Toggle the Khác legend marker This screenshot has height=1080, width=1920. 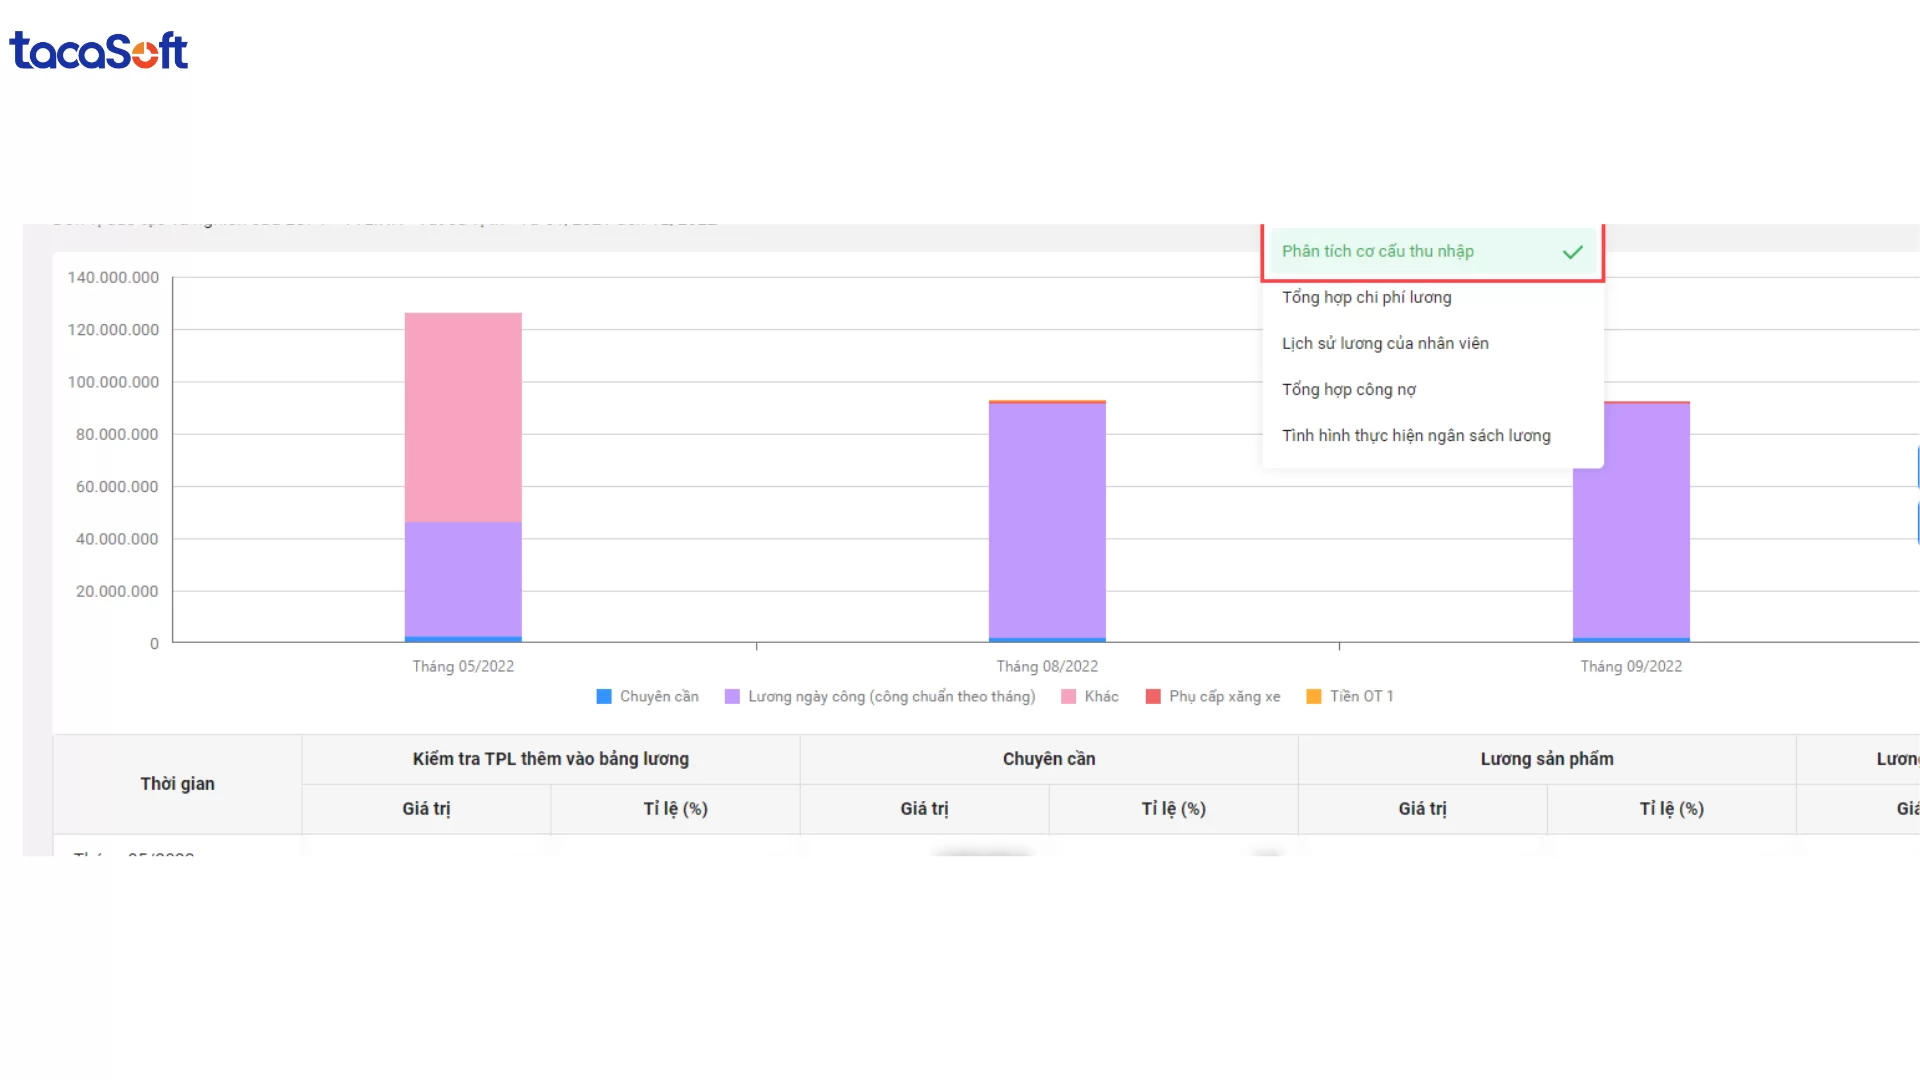tap(1068, 697)
